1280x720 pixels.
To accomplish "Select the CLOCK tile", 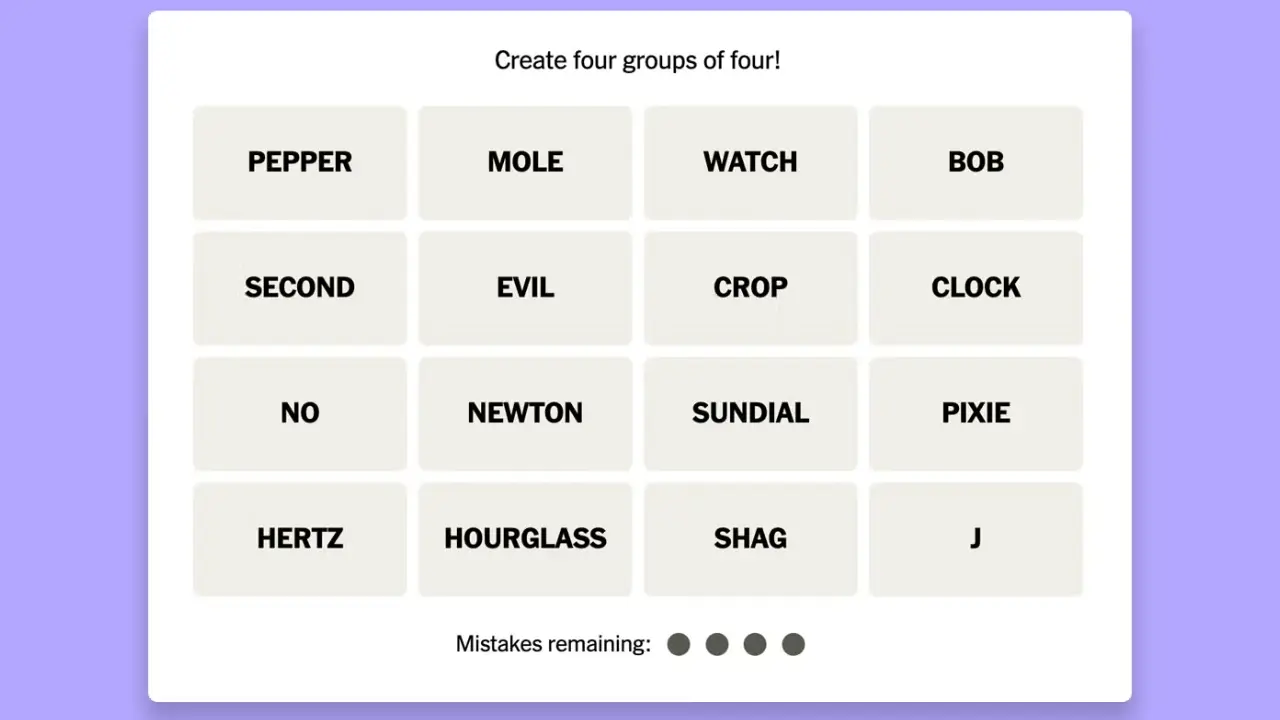I will [x=975, y=288].
